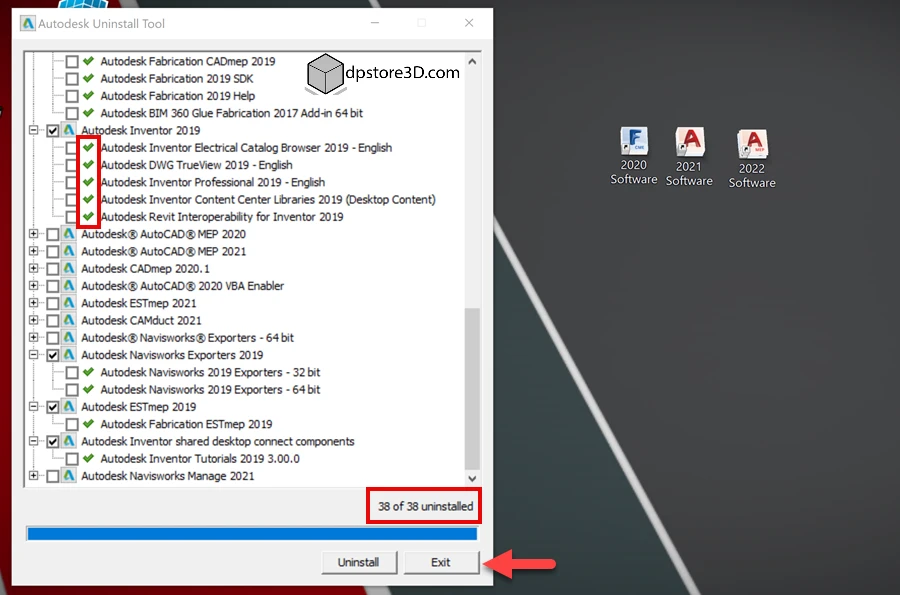This screenshot has width=900, height=595.
Task: Select the "Autodesk Fabrication 2019 SDK" label
Action: click(177, 79)
